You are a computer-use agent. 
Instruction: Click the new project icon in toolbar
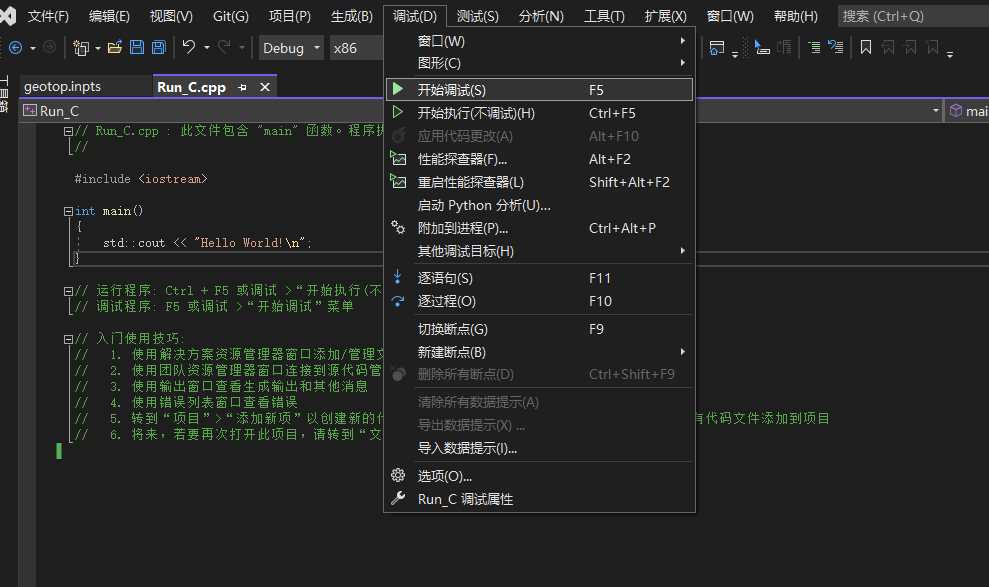(81, 48)
